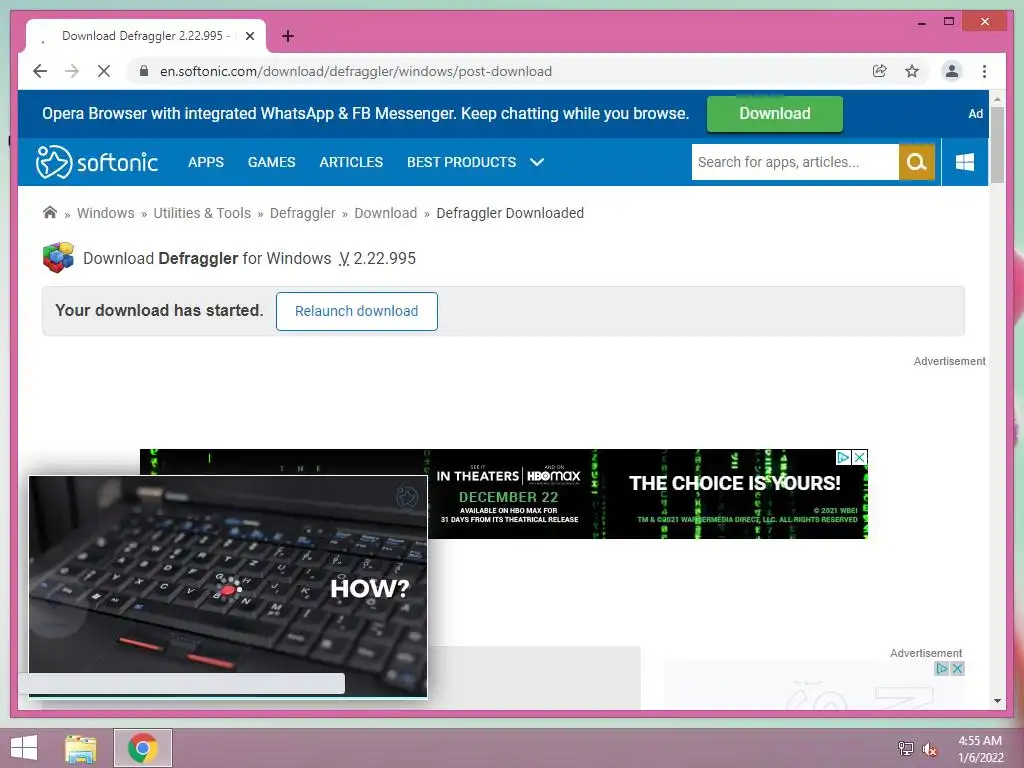The width and height of the screenshot is (1024, 768).
Task: Click the home icon in breadcrumbs
Action: coord(50,212)
